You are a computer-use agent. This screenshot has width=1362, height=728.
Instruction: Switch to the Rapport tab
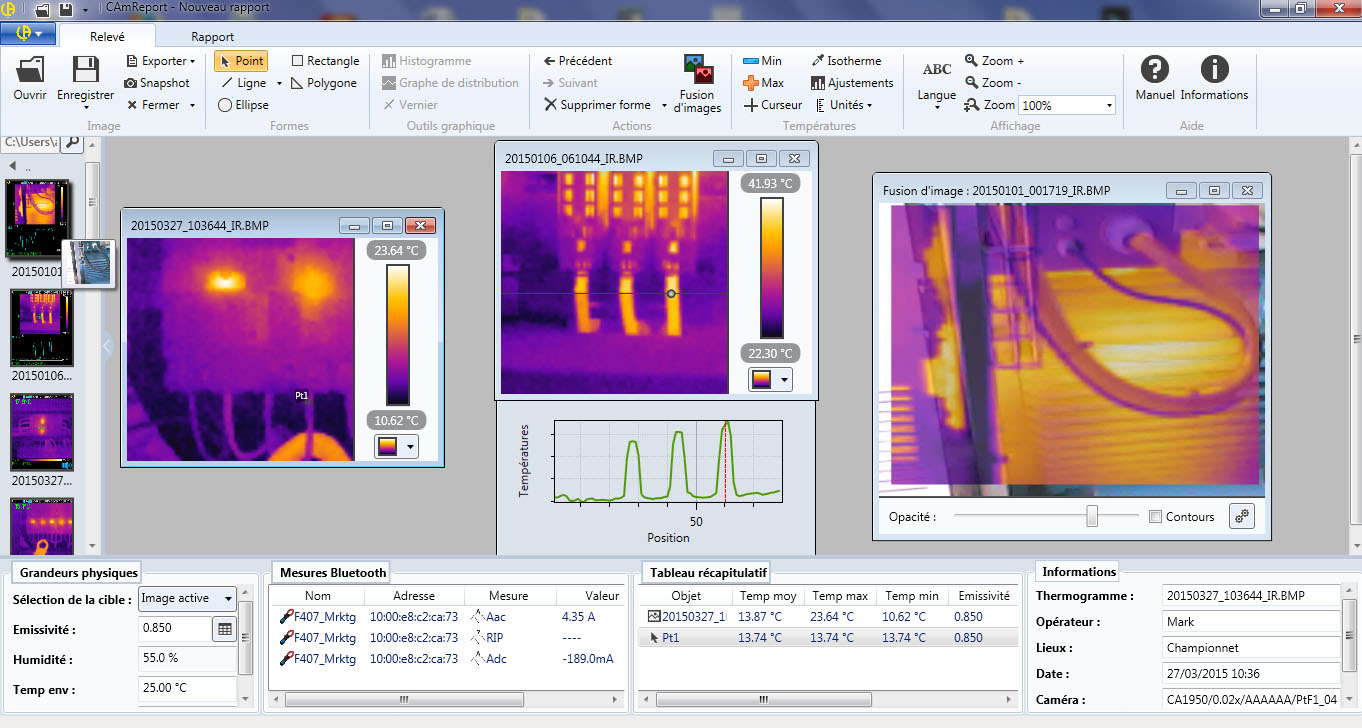212,37
